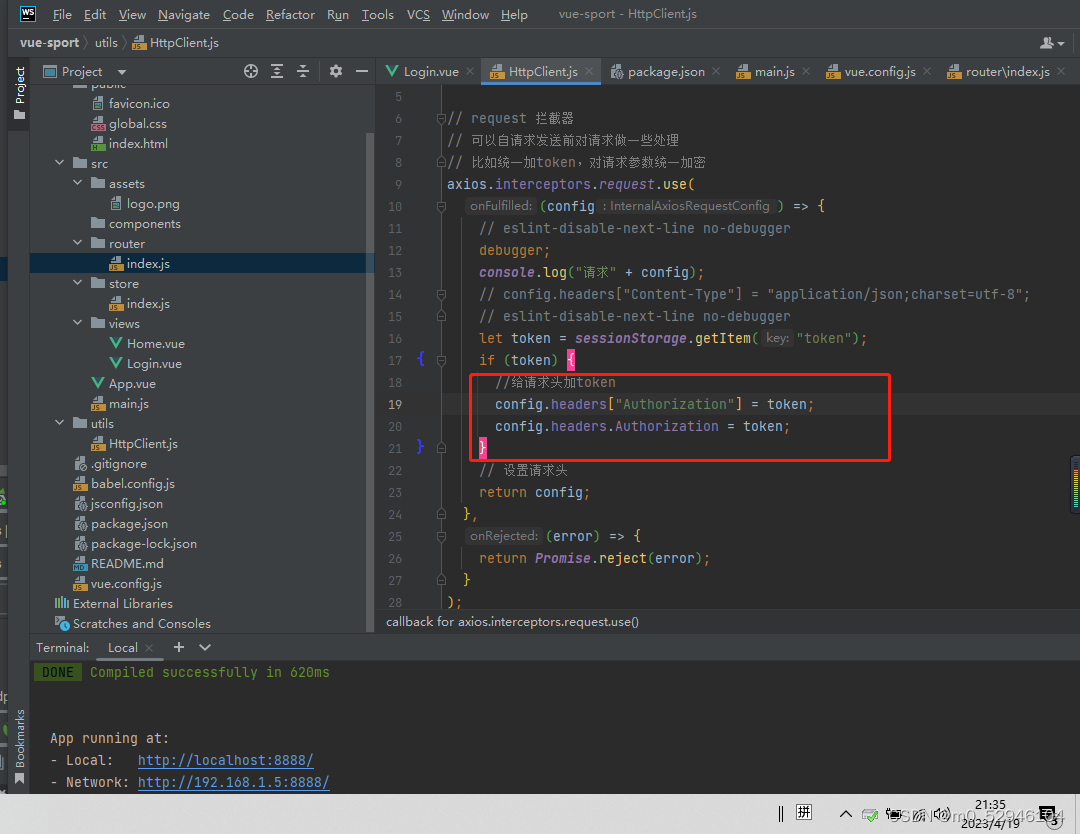Select favicon.ico in project tree
Screen dimensions: 1080x834
coord(131,103)
